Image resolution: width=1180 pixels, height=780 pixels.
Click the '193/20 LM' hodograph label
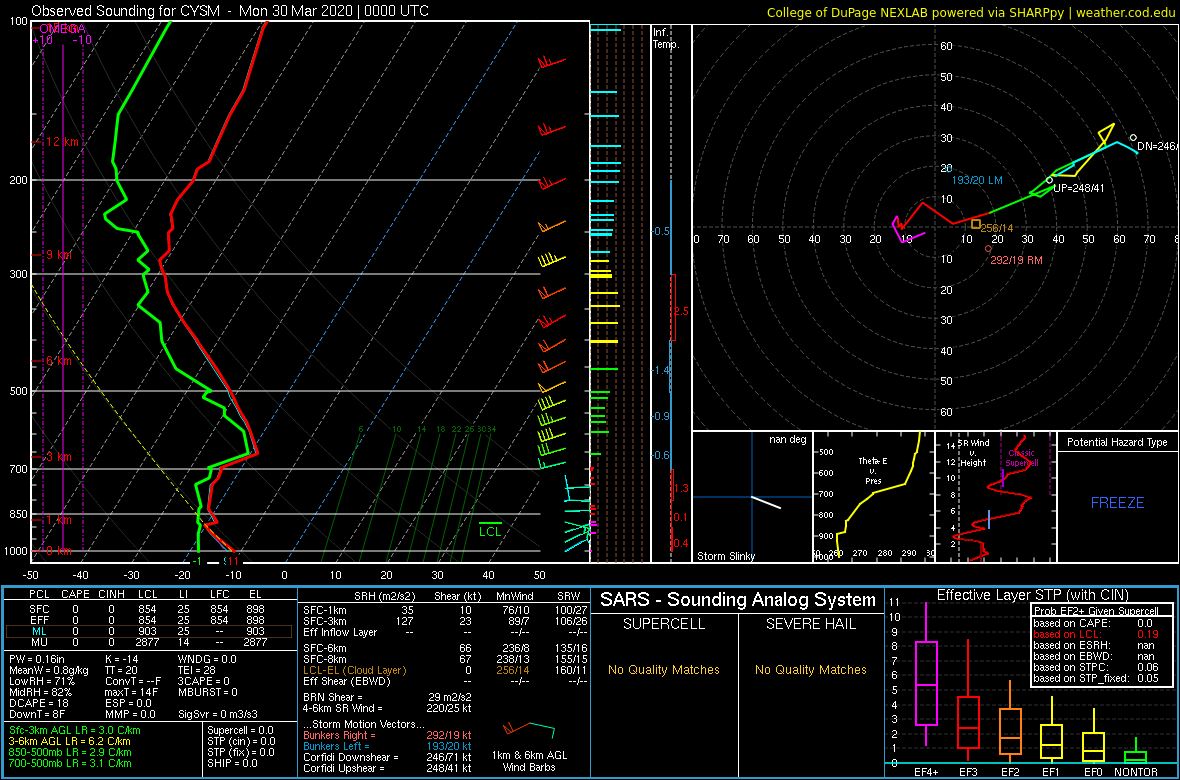[977, 181]
